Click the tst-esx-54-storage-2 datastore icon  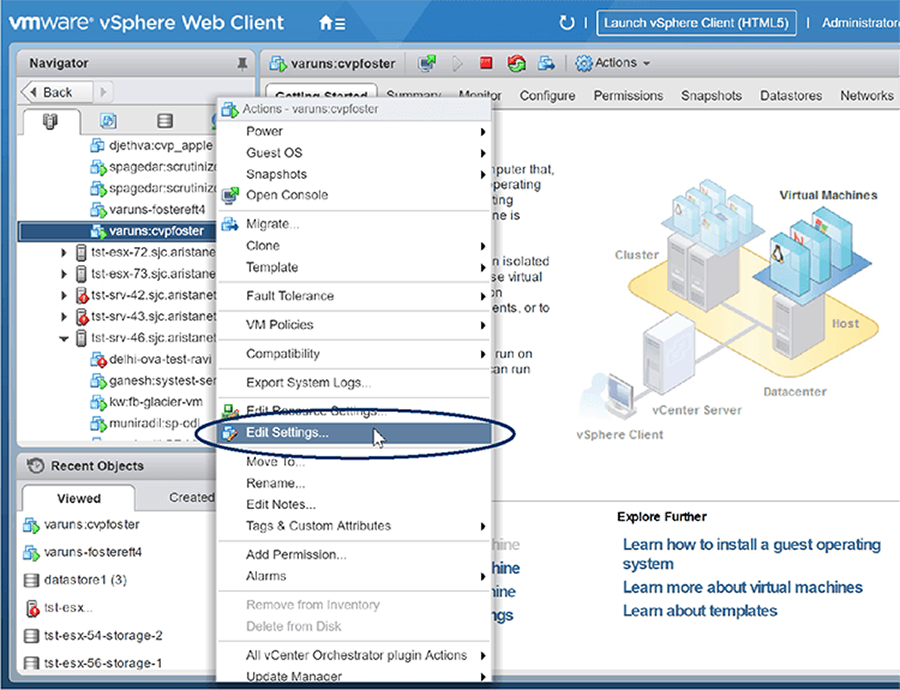(31, 636)
